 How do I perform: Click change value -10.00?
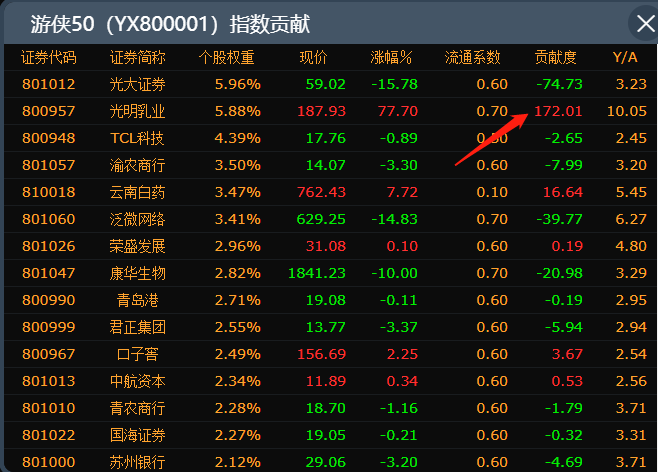(x=394, y=273)
